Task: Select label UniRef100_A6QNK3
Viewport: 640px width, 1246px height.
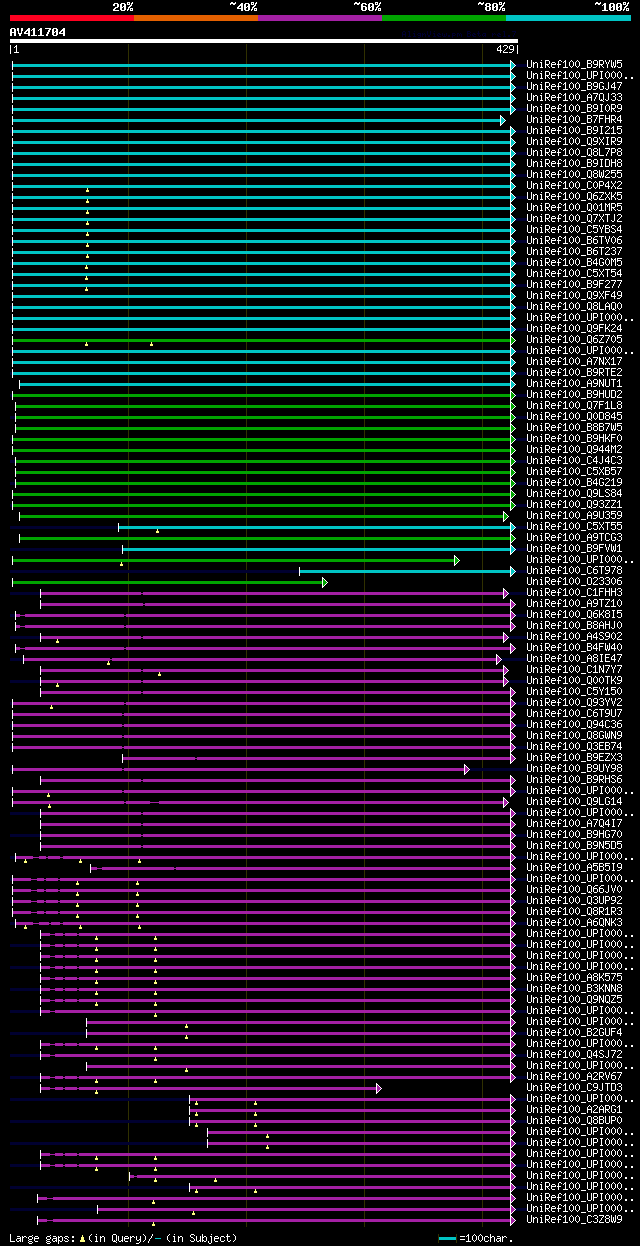Action: (574, 923)
